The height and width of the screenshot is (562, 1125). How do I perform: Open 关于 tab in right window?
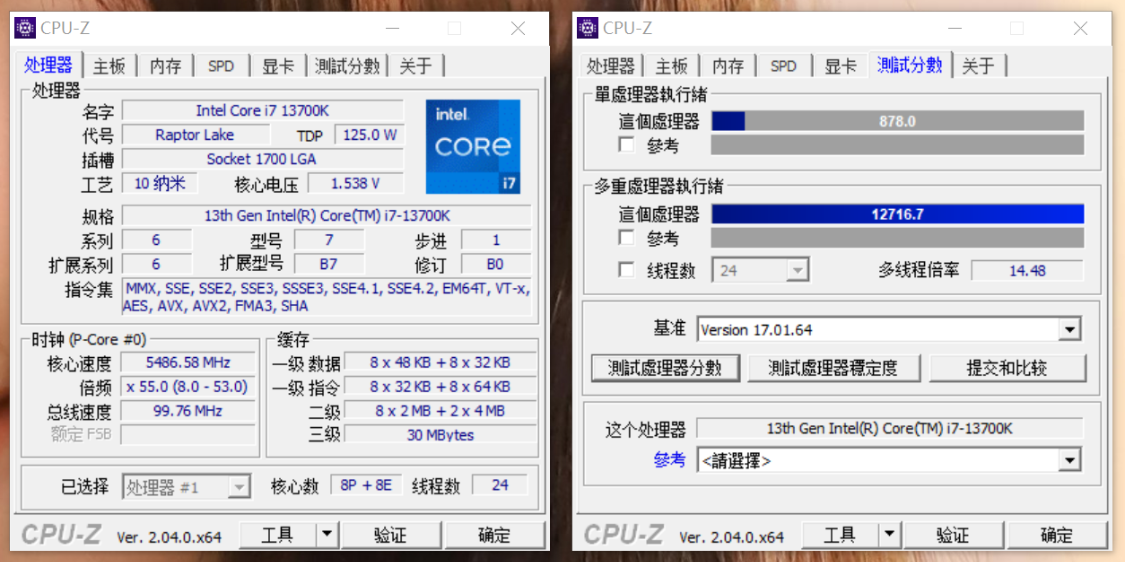click(x=979, y=67)
